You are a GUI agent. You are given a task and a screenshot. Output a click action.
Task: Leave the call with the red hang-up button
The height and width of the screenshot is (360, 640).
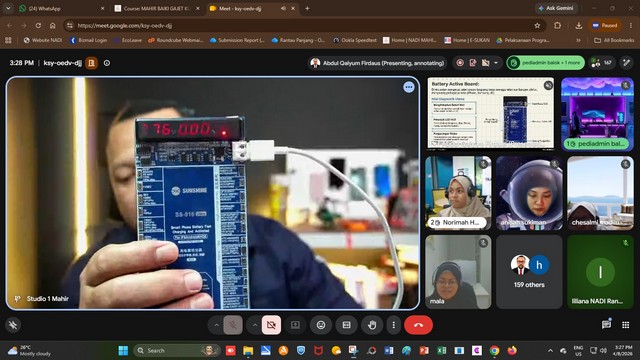(418, 325)
